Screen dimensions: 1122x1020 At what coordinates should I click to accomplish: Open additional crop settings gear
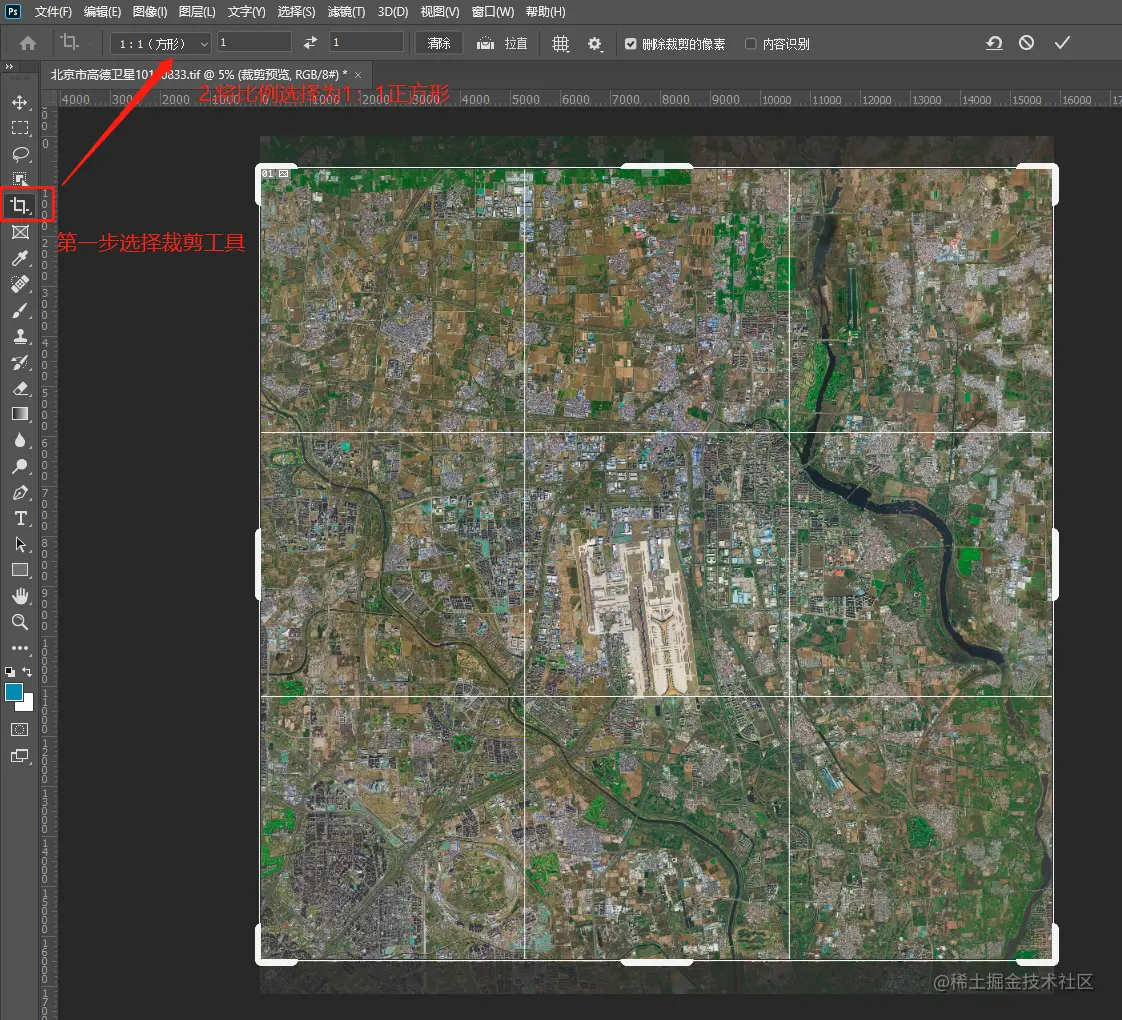click(595, 44)
